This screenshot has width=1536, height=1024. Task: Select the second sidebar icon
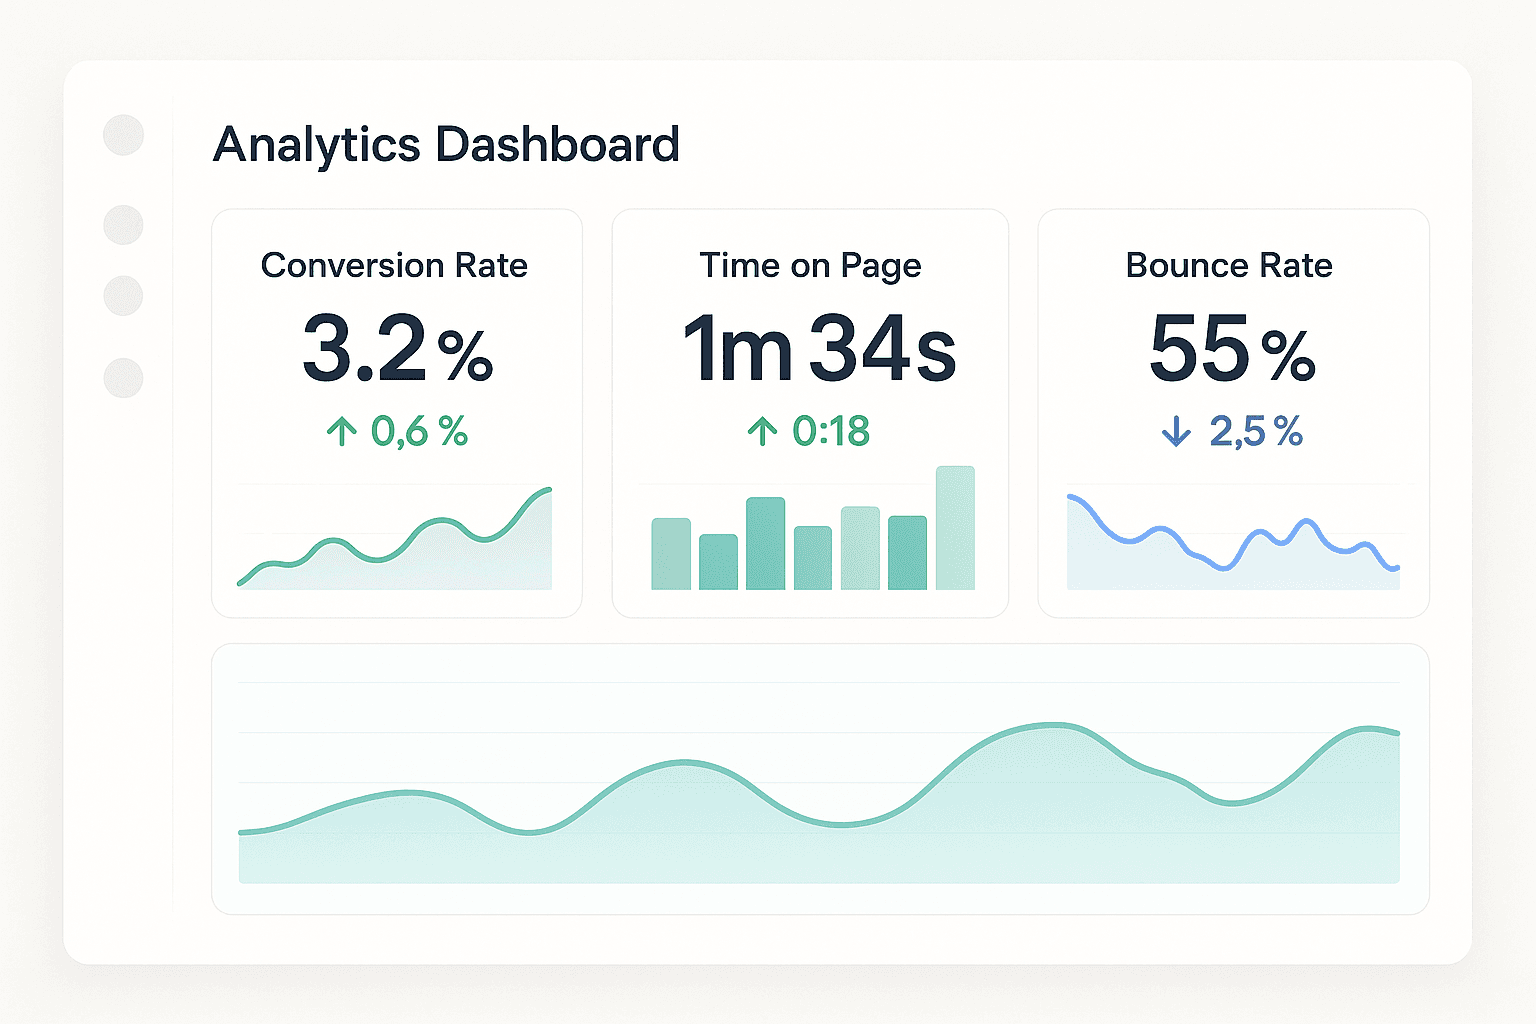tap(122, 225)
